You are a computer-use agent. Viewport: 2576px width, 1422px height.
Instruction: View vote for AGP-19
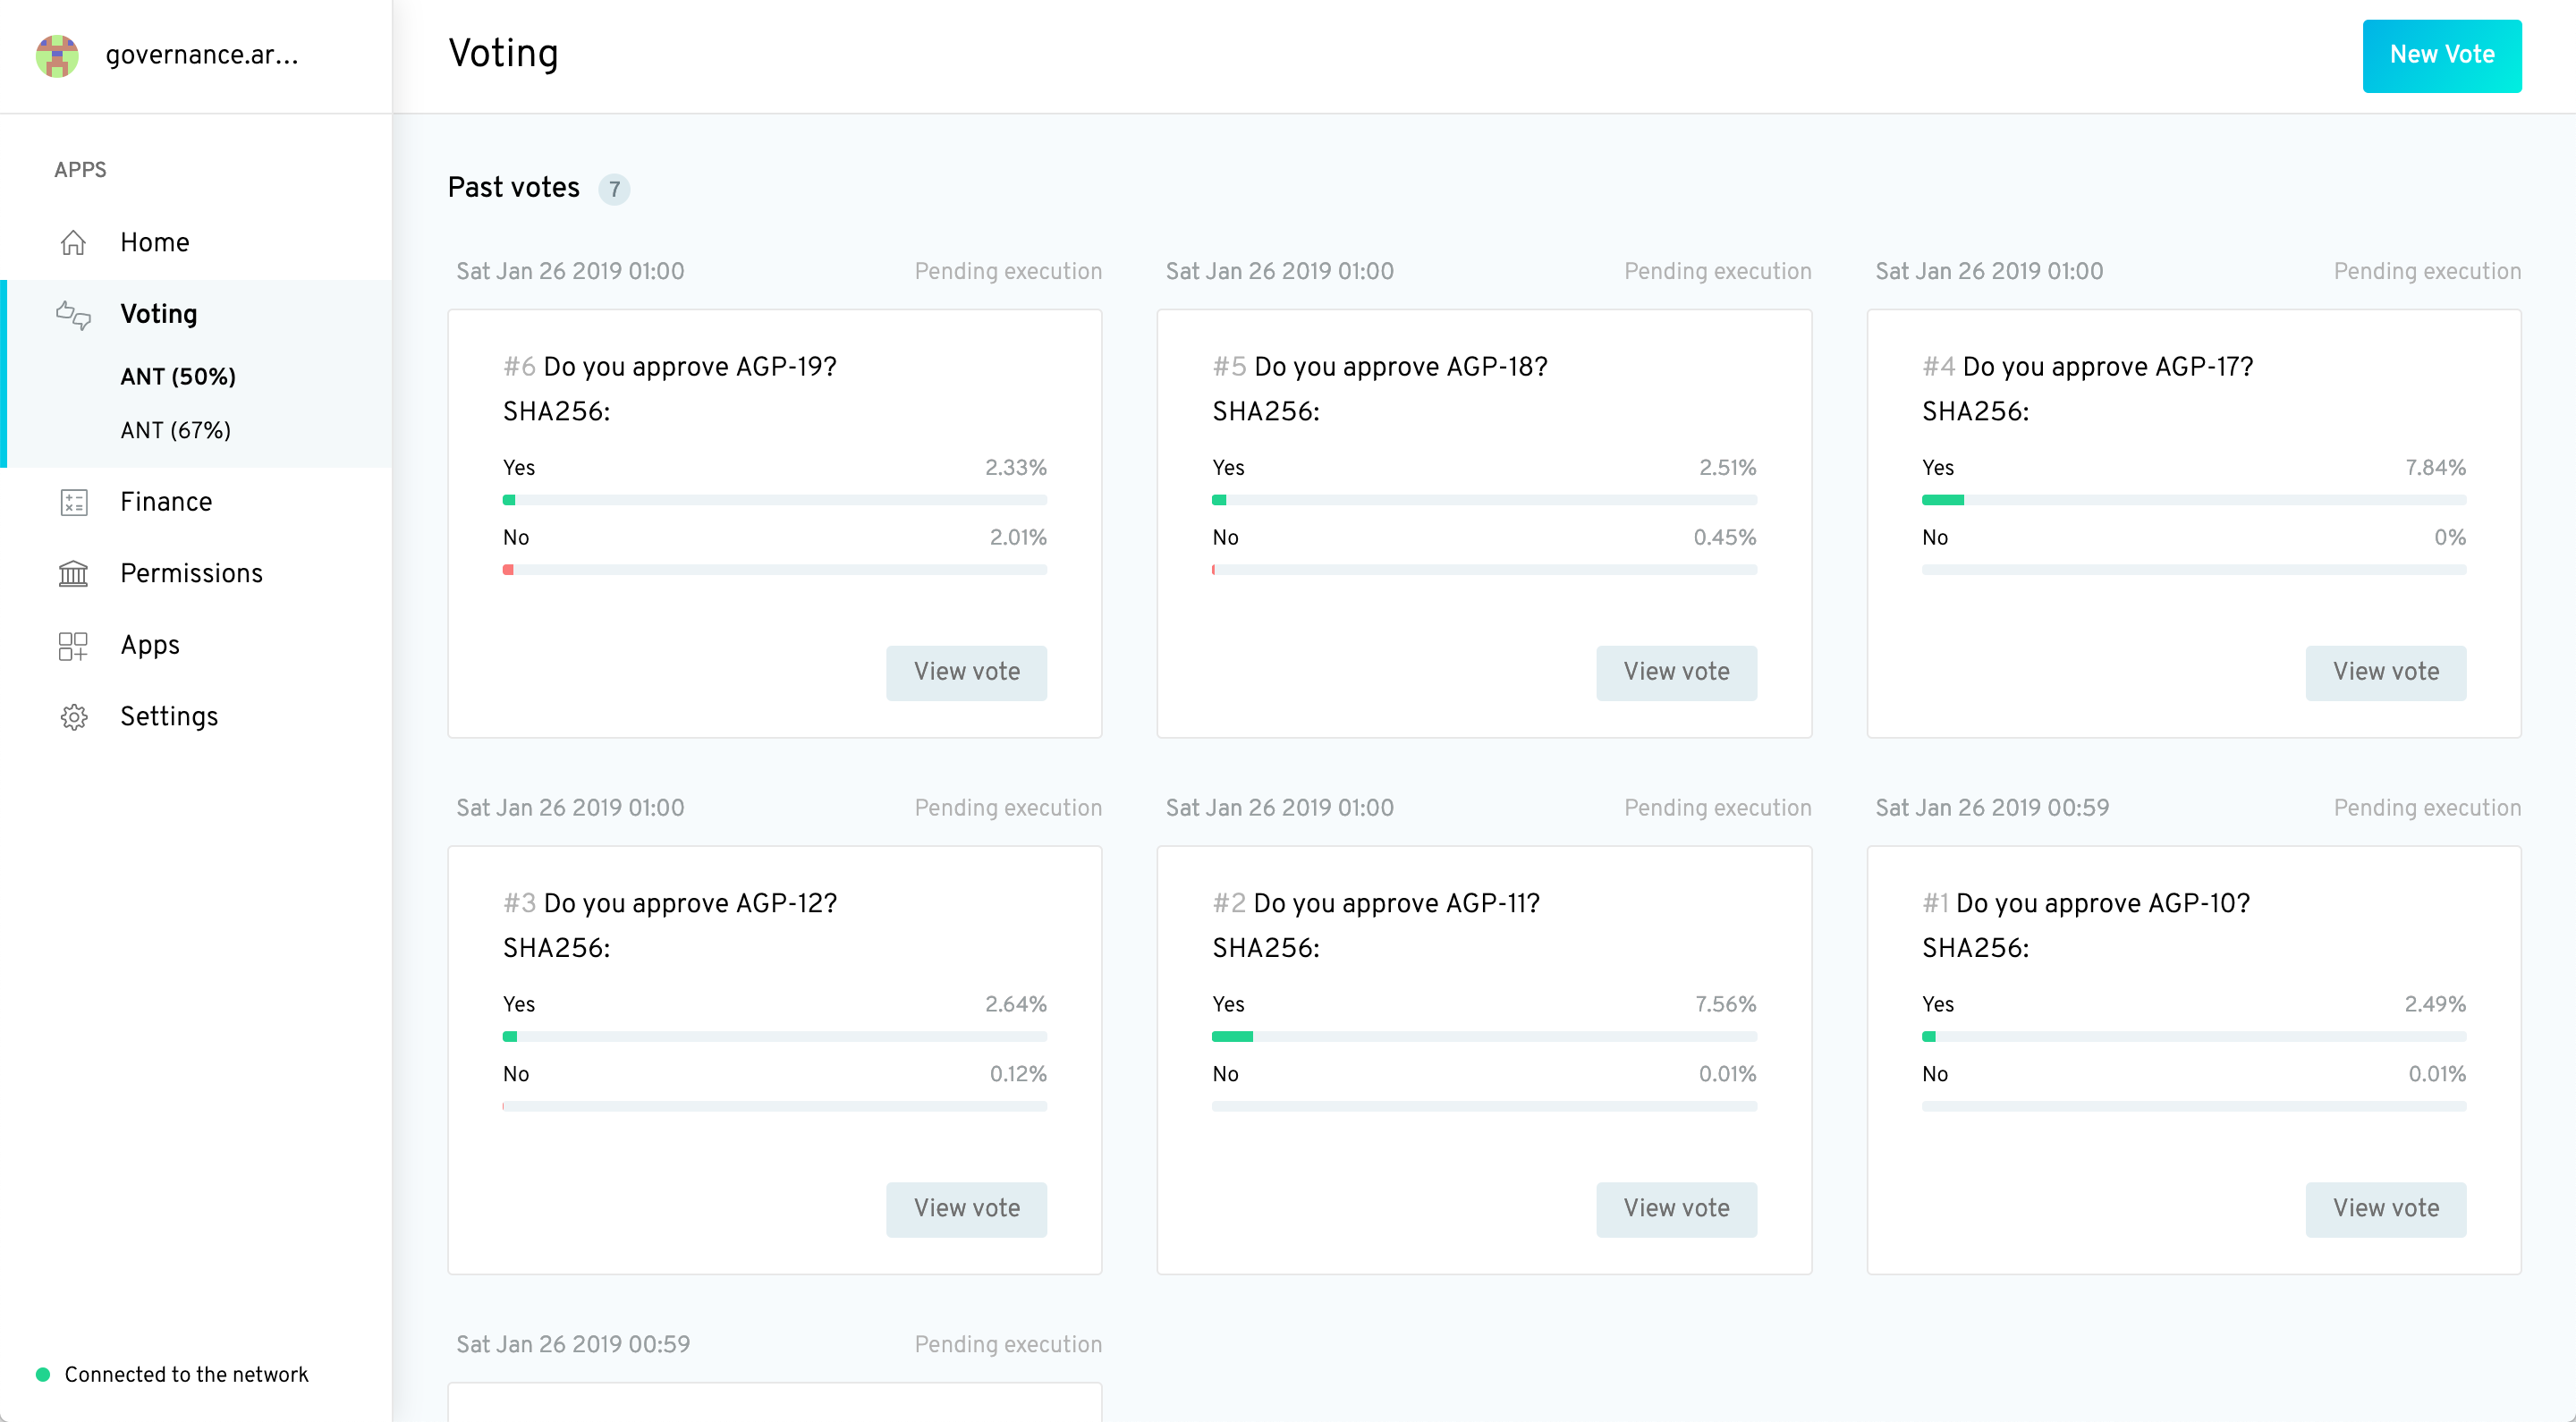(966, 672)
